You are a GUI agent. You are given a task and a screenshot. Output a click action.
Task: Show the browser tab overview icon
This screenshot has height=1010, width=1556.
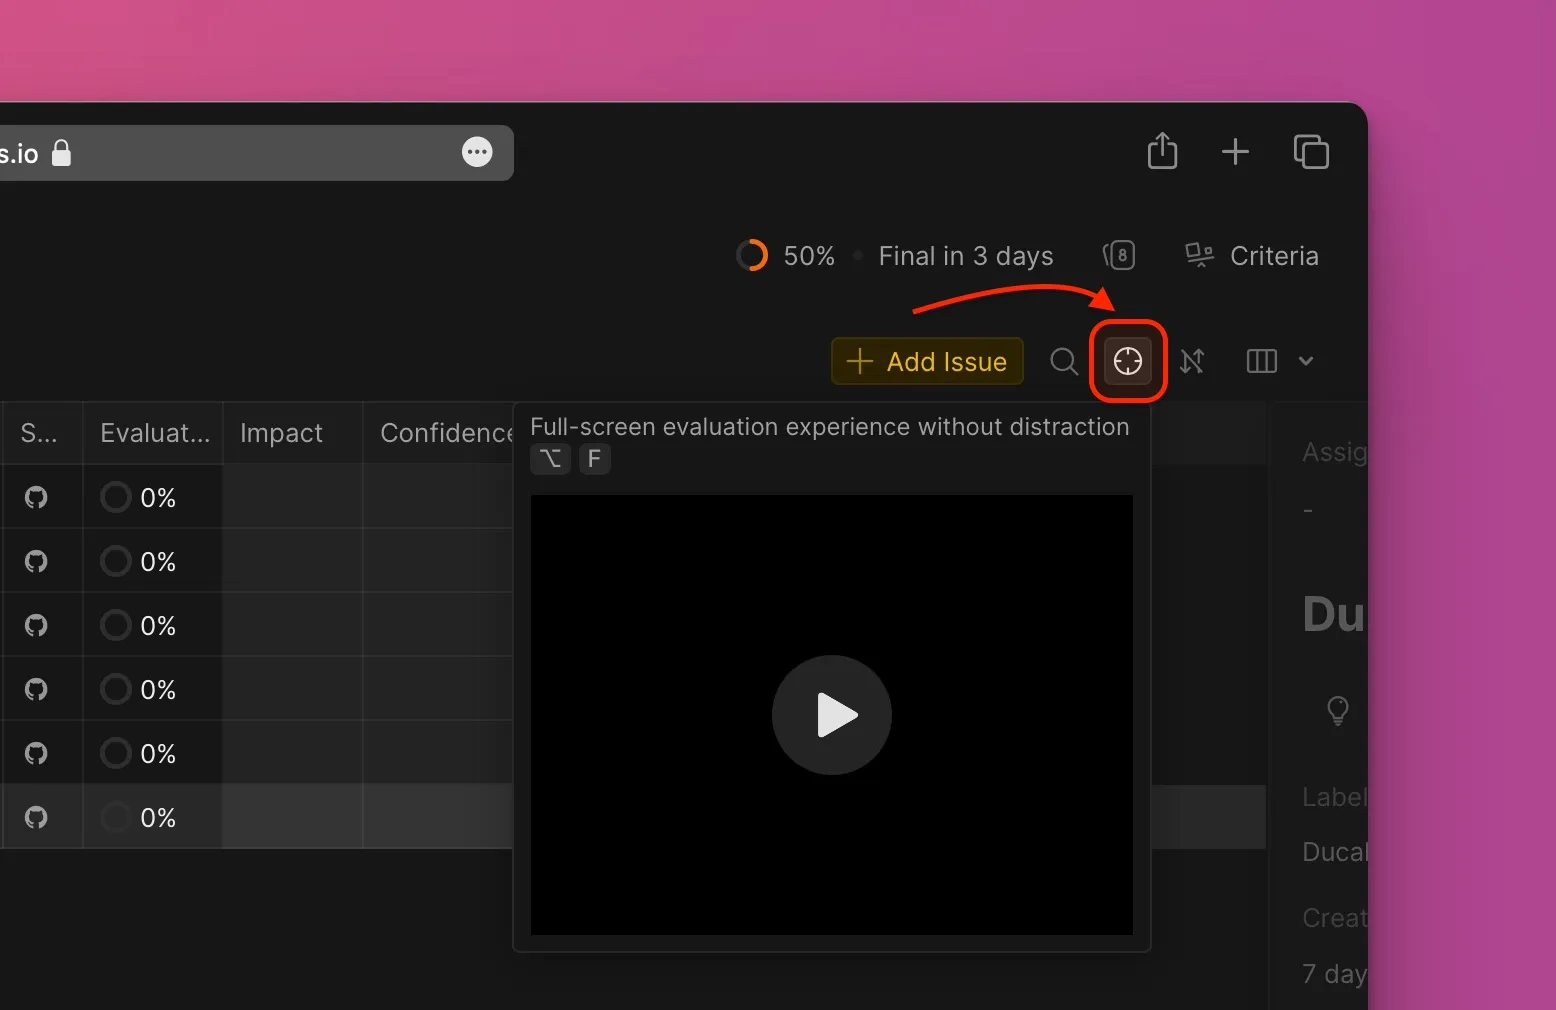click(x=1310, y=152)
